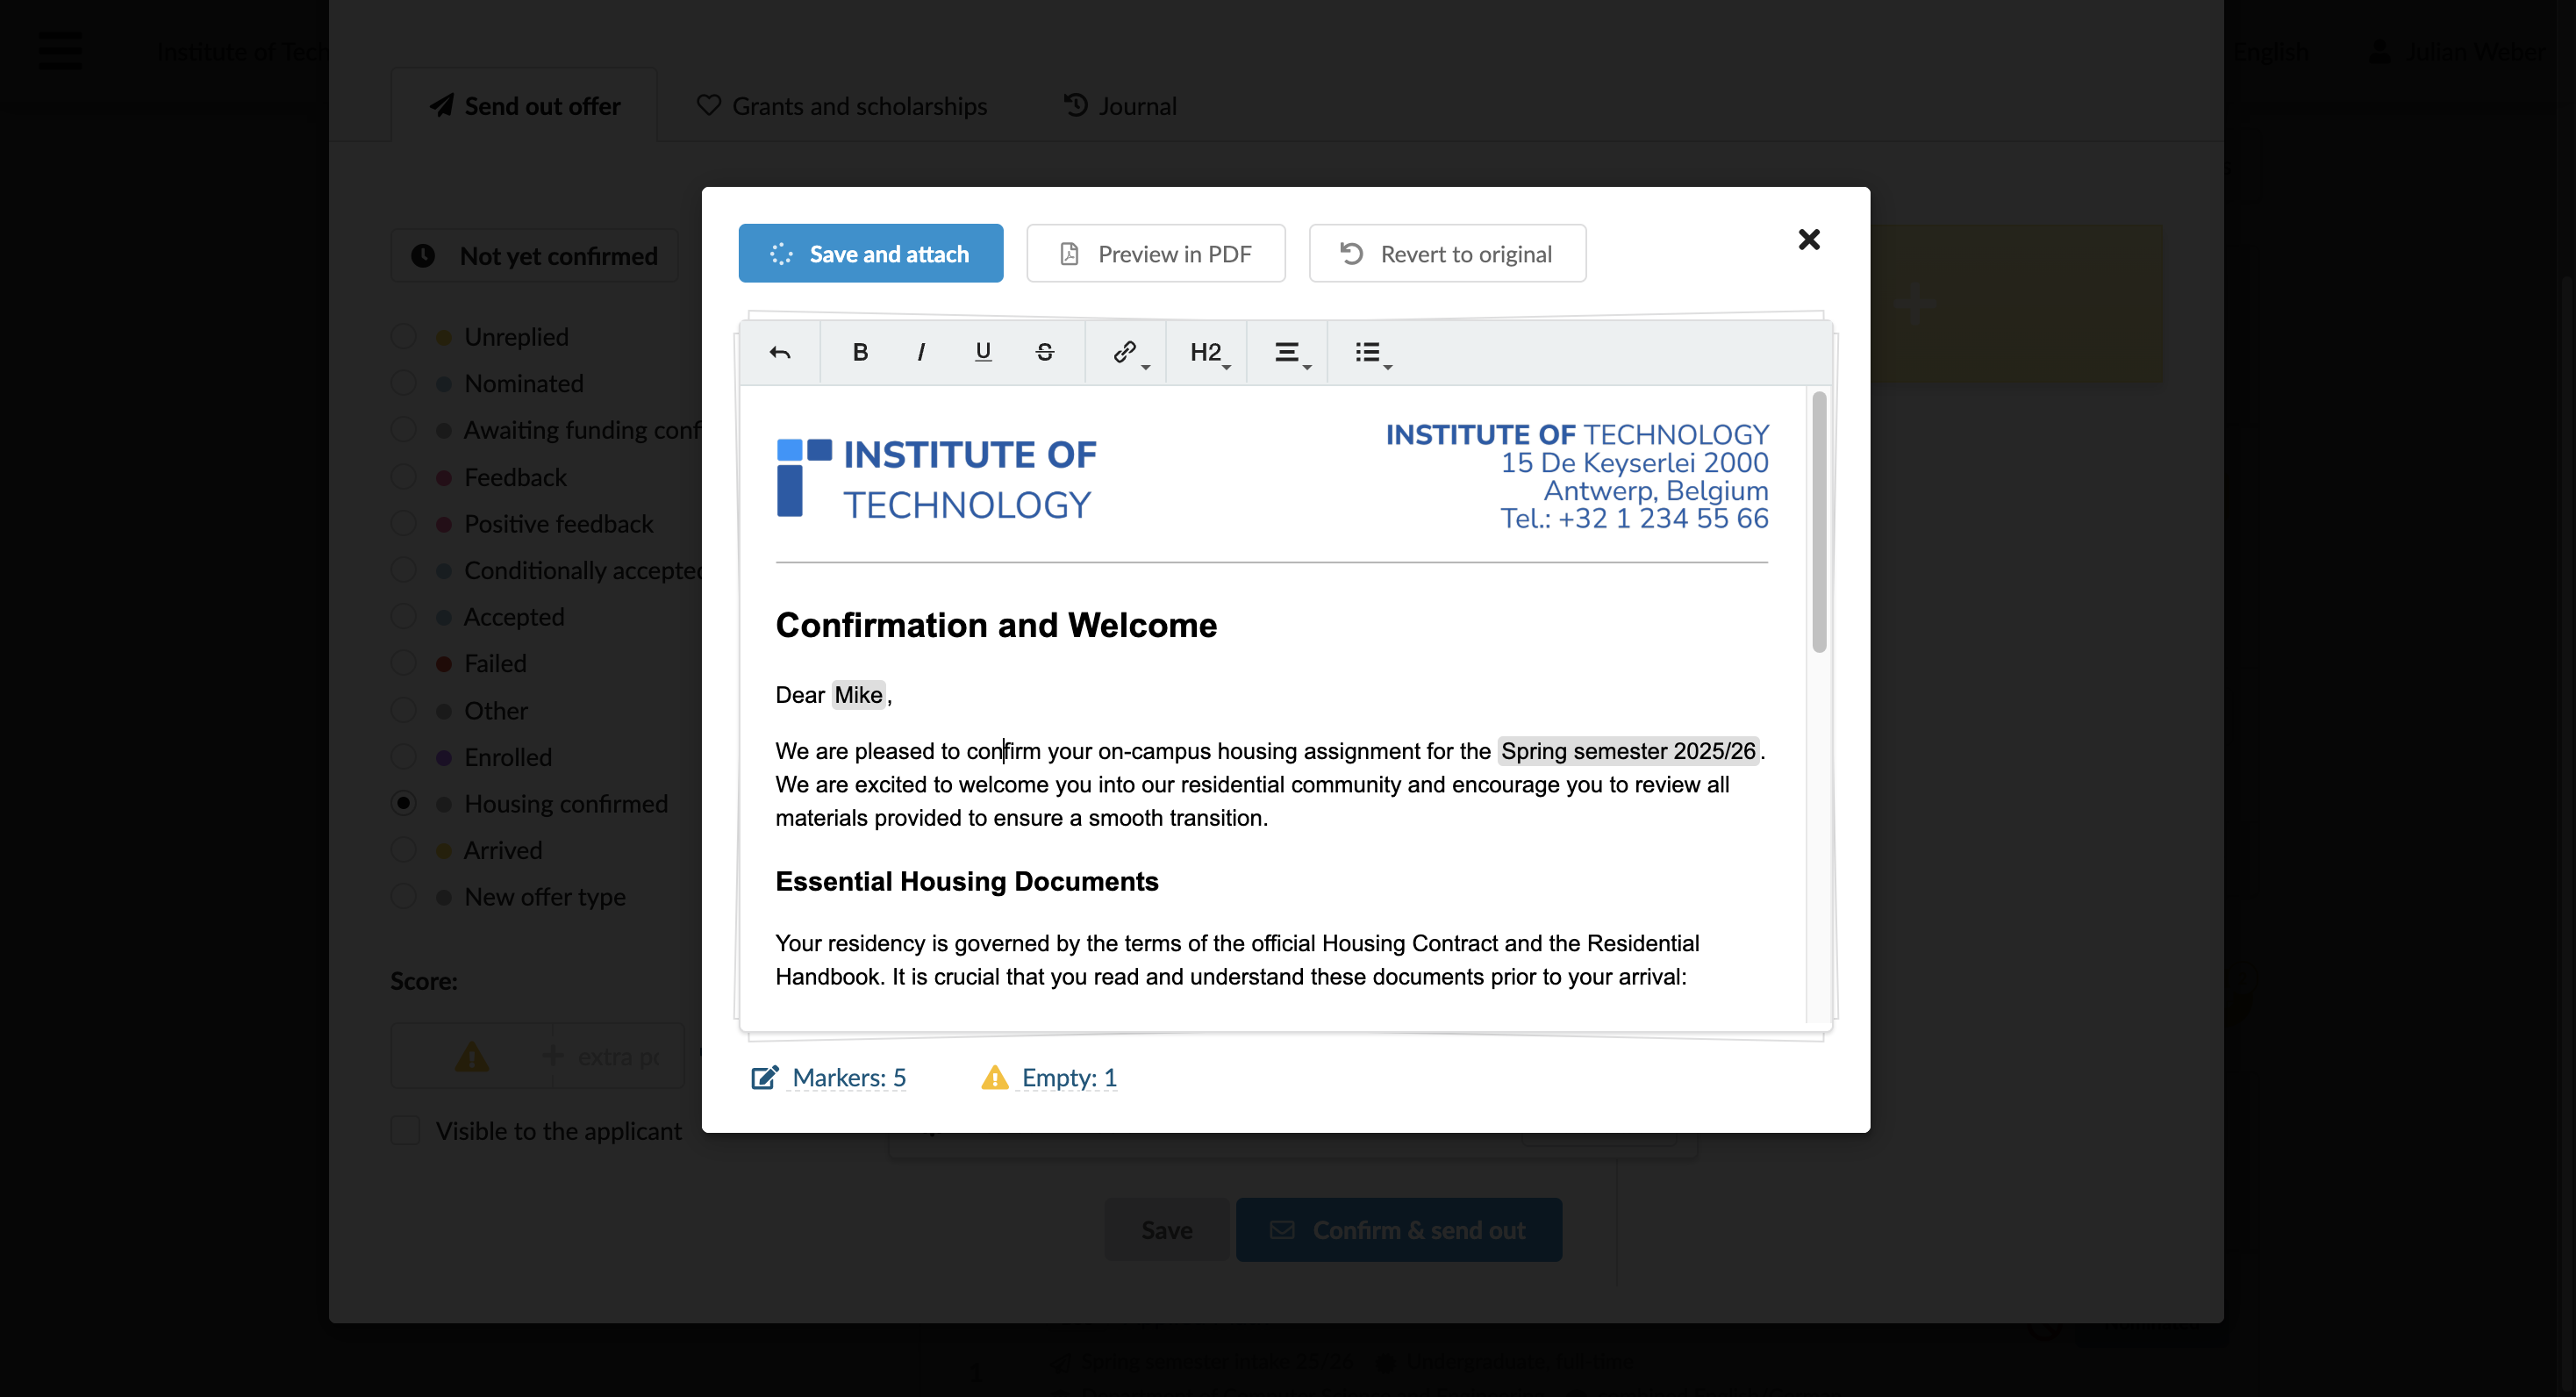
Task: Open the Markers: 5 link
Action: coord(848,1078)
